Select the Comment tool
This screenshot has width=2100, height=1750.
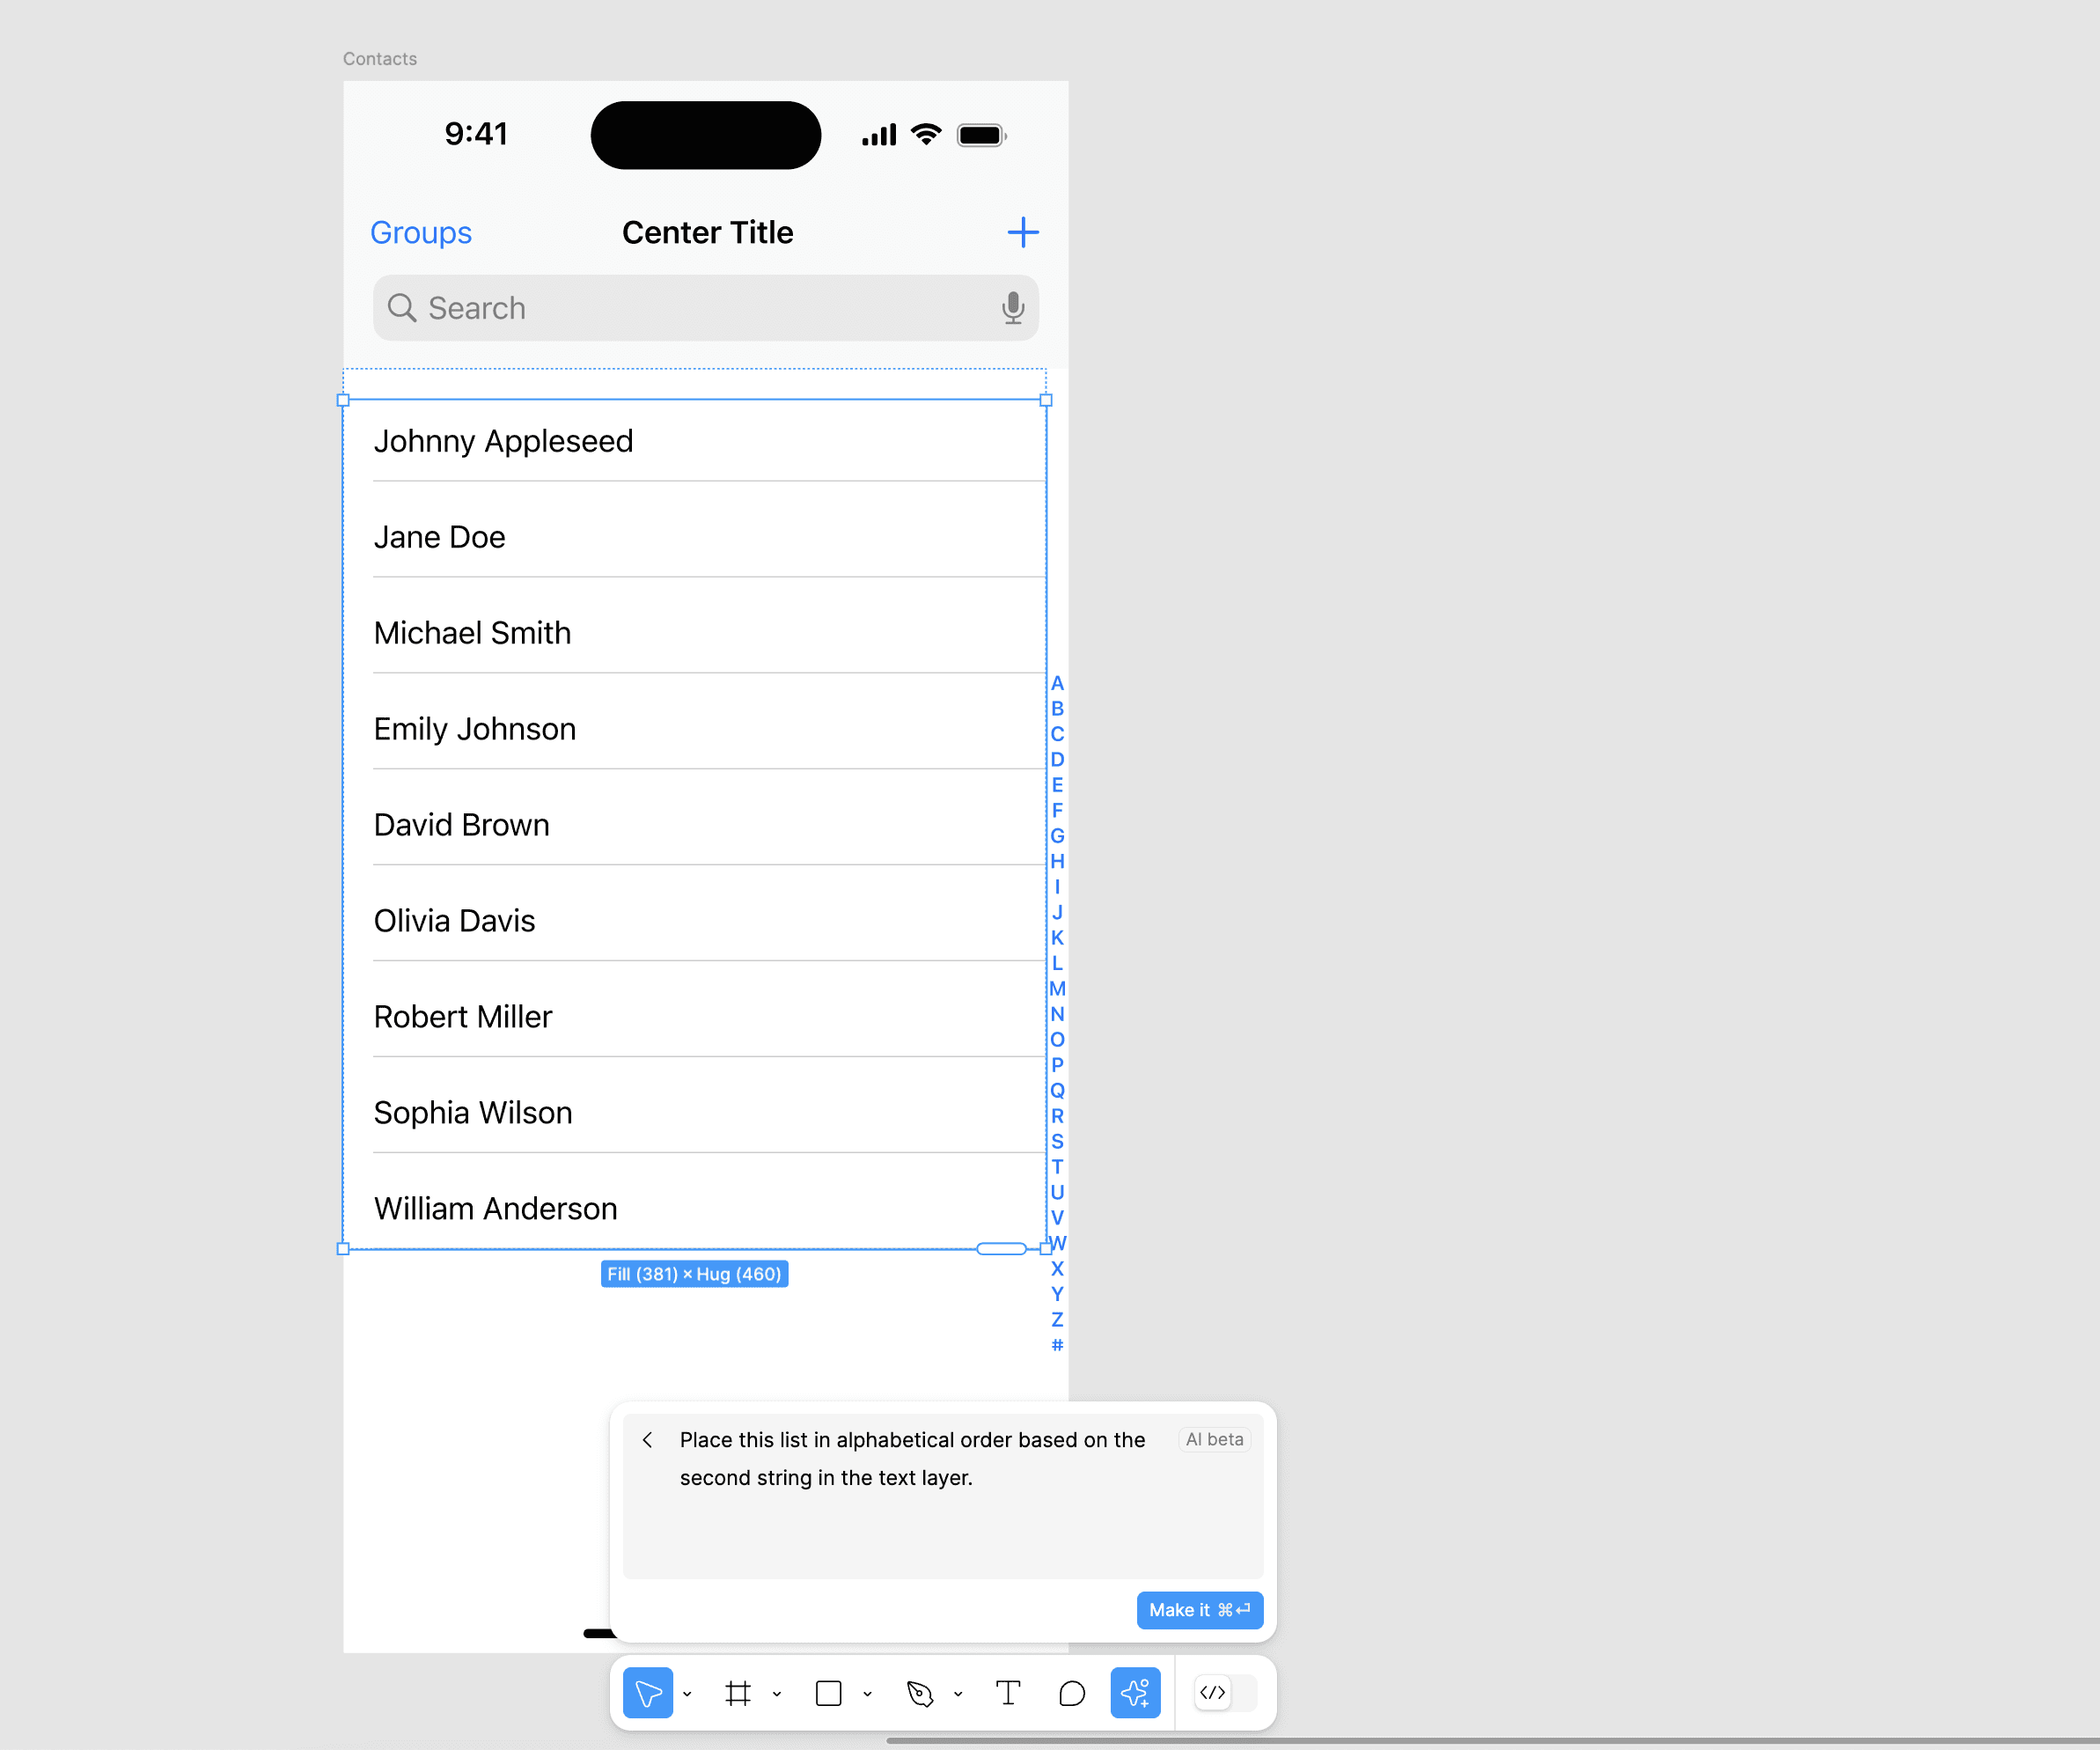[x=1072, y=1693]
